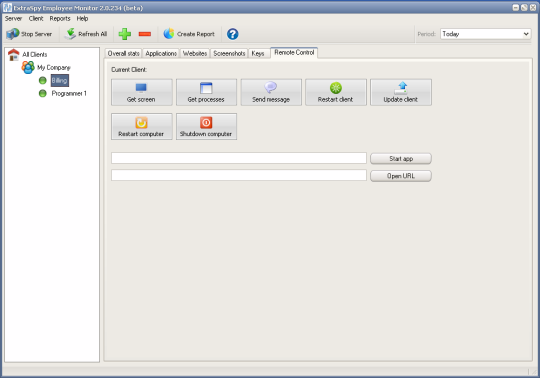540x378 pixels.
Task: Open the Client menu
Action: (x=36, y=19)
